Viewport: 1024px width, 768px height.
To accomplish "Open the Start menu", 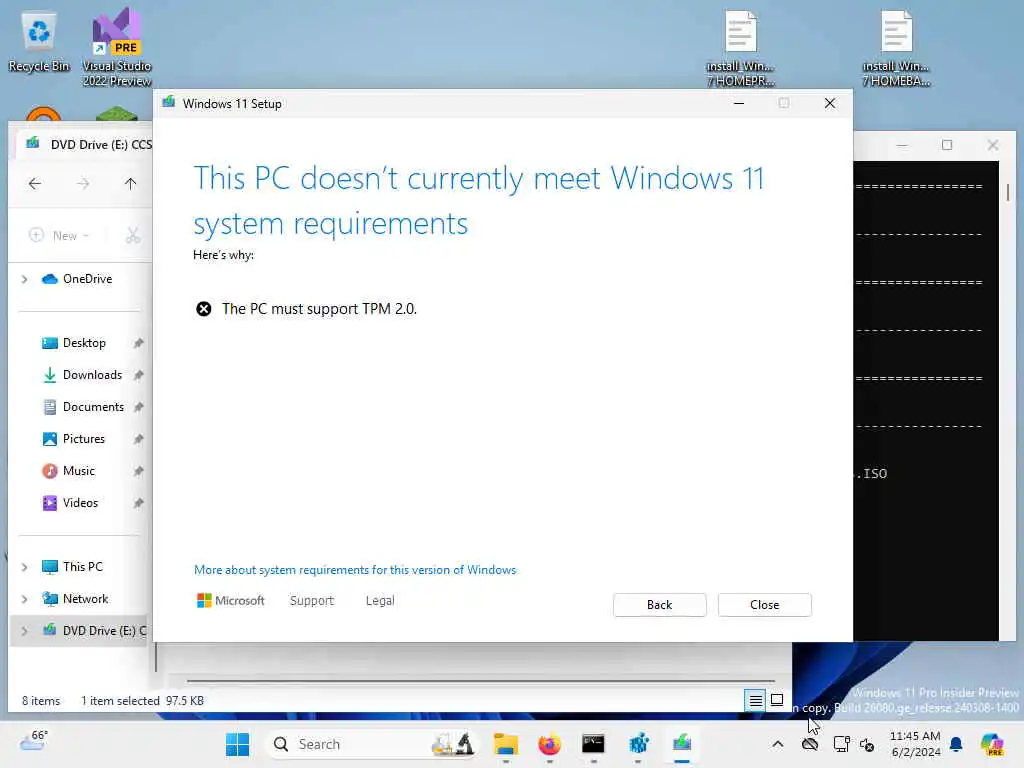I will click(x=237, y=744).
